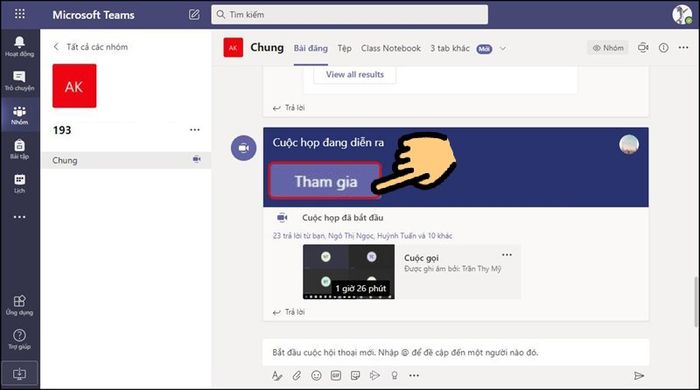Screen dimensions: 700x390
Task: Expand the 3 tab khác dropdown chevron
Action: [x=503, y=49]
